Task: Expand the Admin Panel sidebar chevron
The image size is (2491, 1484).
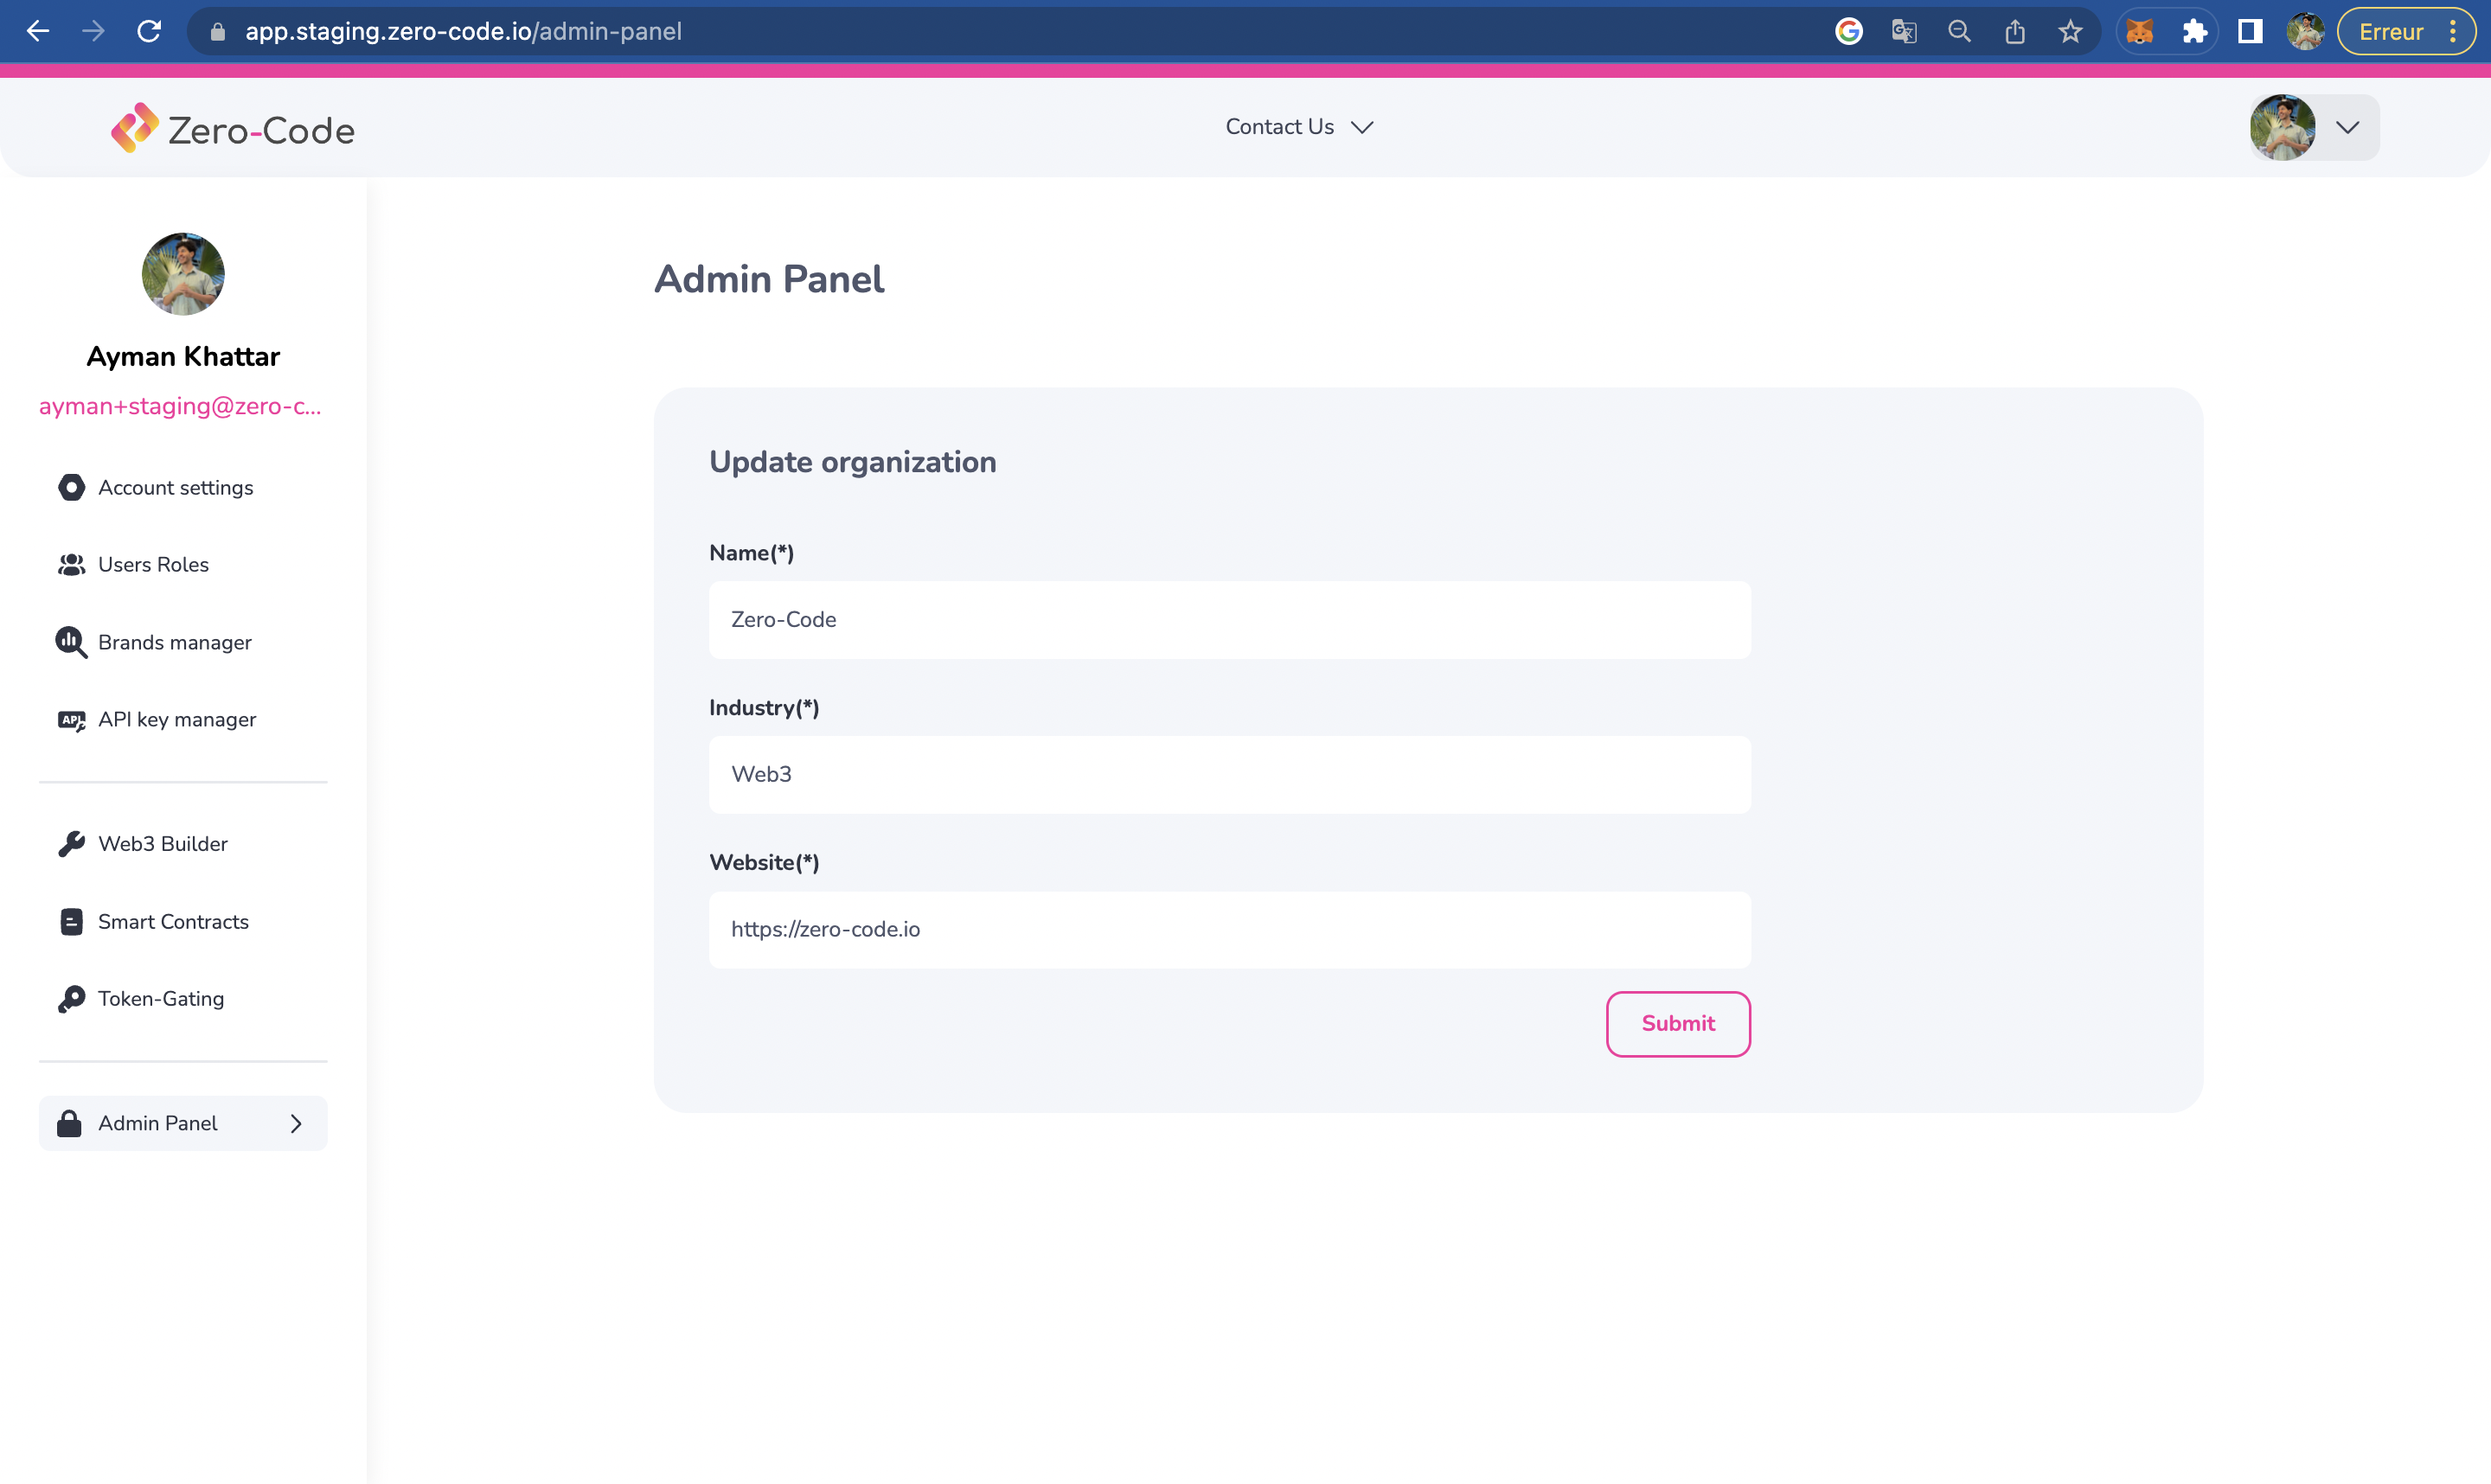Action: (x=296, y=1124)
